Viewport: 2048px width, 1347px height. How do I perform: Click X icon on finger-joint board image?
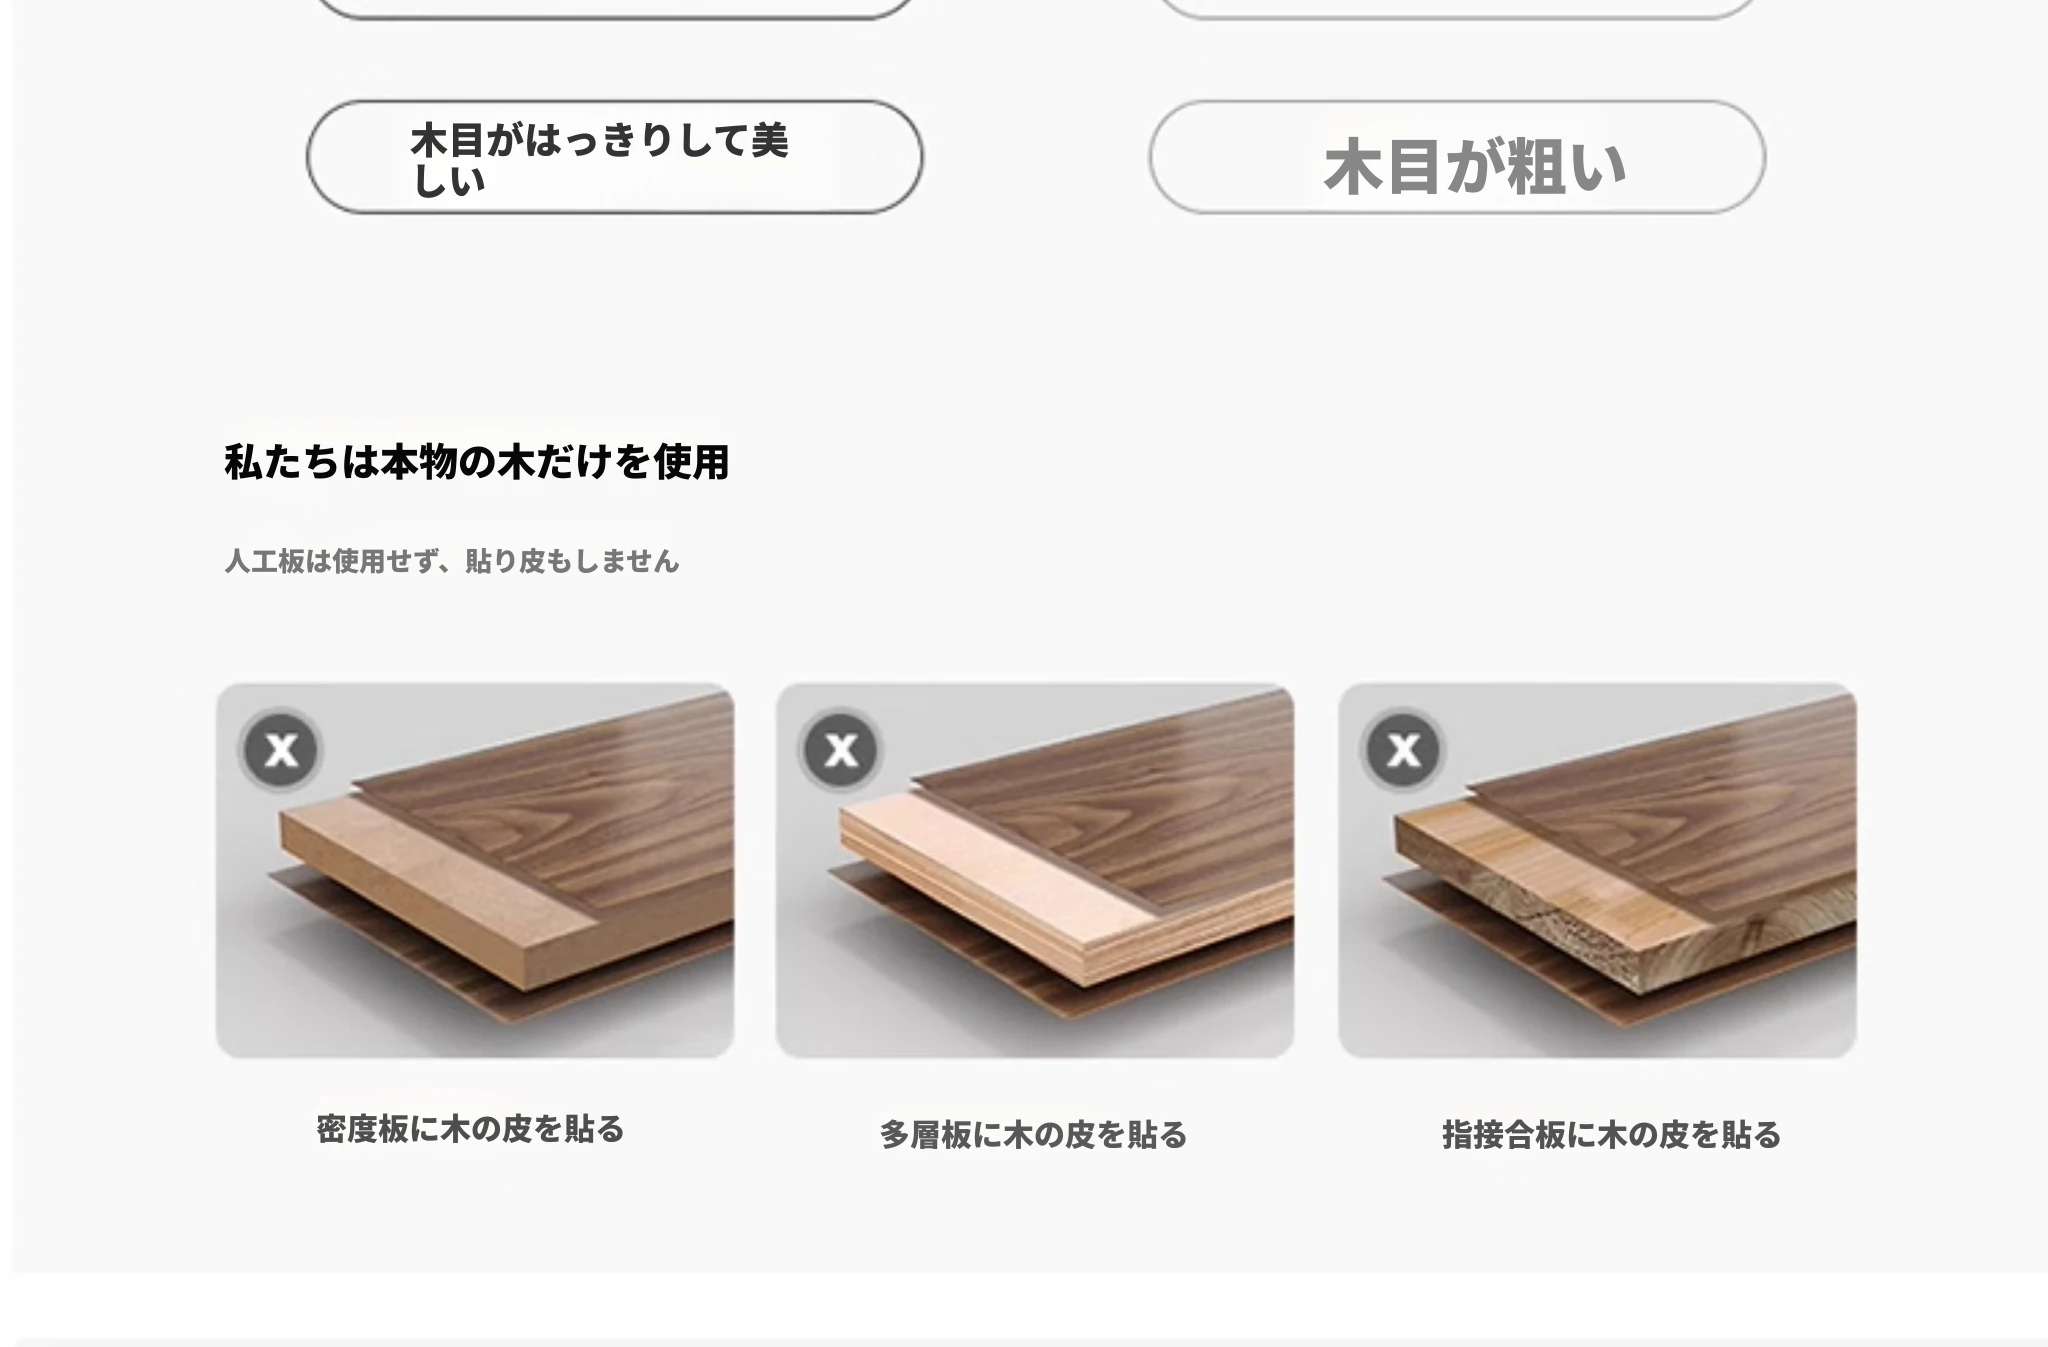pyautogui.click(x=1403, y=749)
